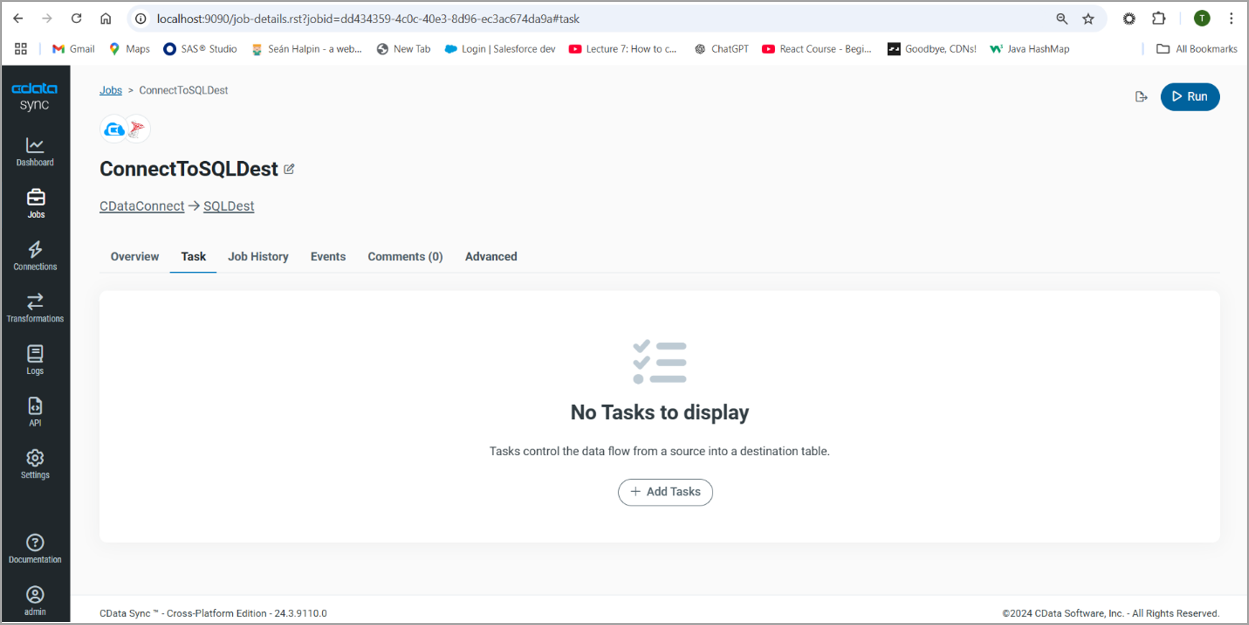Click the SQL Server destination icon
The width and height of the screenshot is (1249, 625).
[138, 128]
